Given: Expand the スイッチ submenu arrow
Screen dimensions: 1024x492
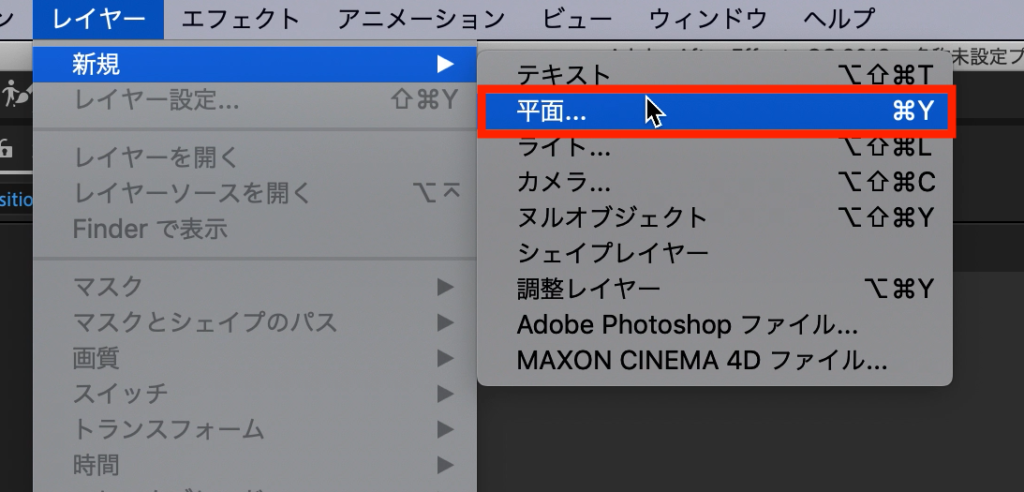Looking at the screenshot, I should click(445, 393).
